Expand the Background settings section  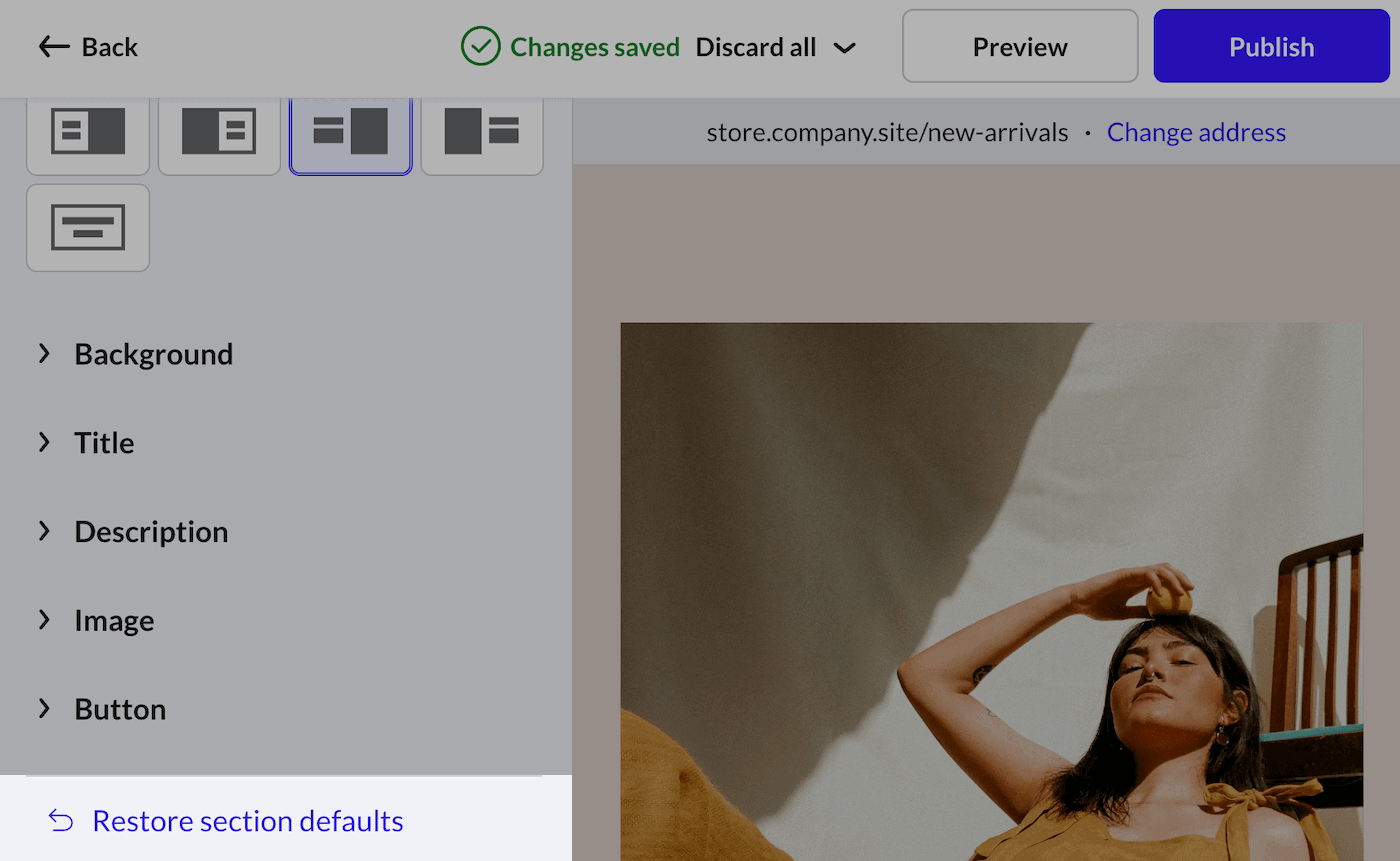[x=153, y=354]
